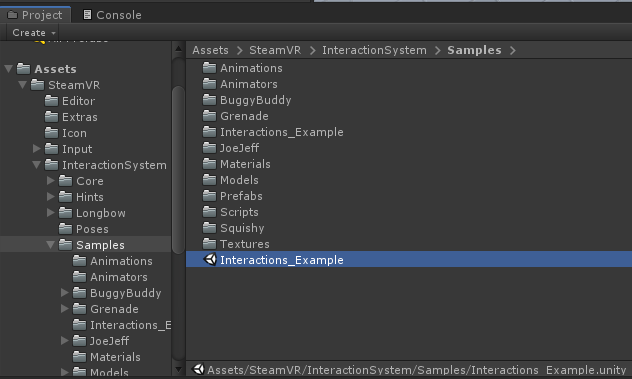The height and width of the screenshot is (379, 632).
Task: Collapse the Assets root folder
Action: [x=8, y=69]
